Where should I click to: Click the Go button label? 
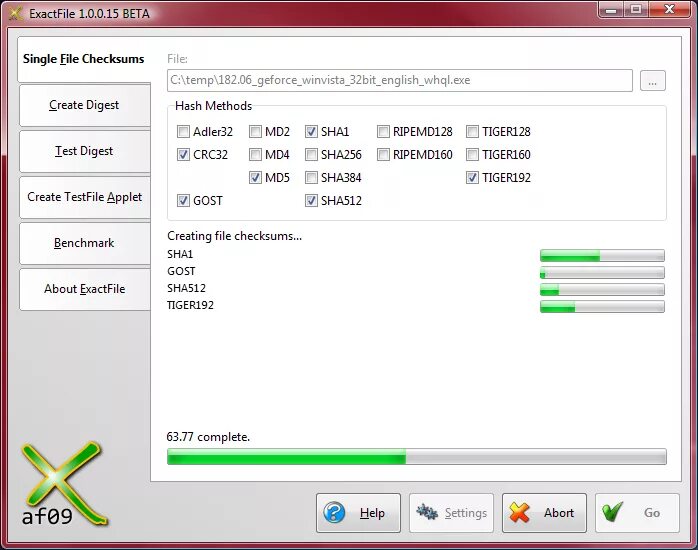652,513
